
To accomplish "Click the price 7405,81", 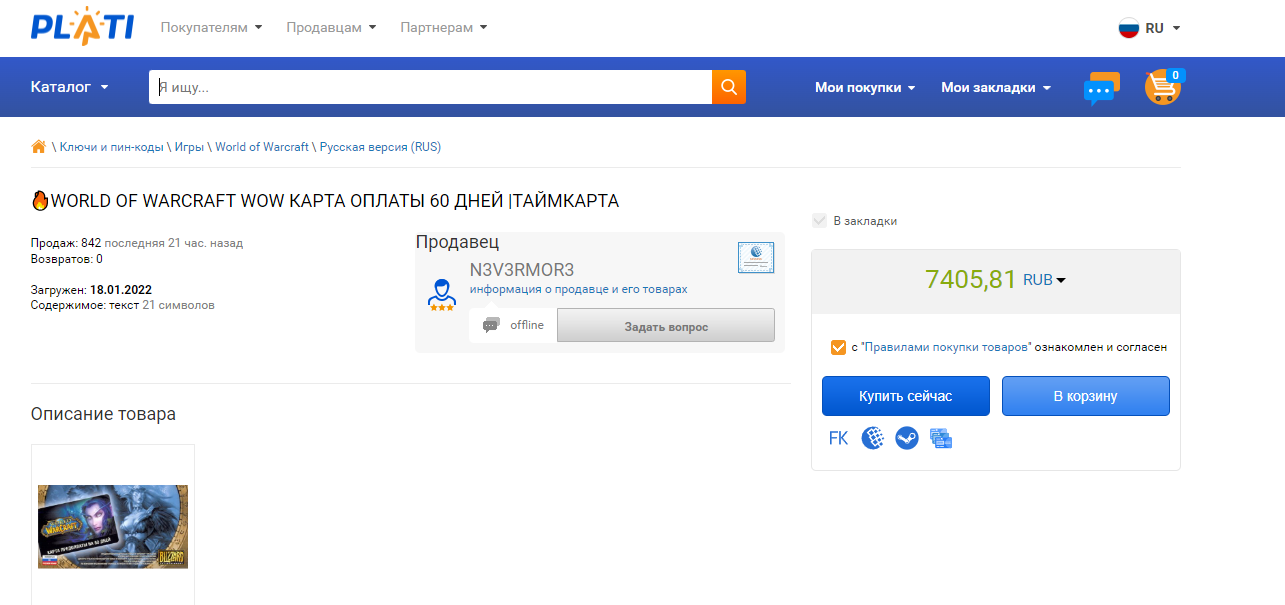I will pyautogui.click(x=971, y=279).
